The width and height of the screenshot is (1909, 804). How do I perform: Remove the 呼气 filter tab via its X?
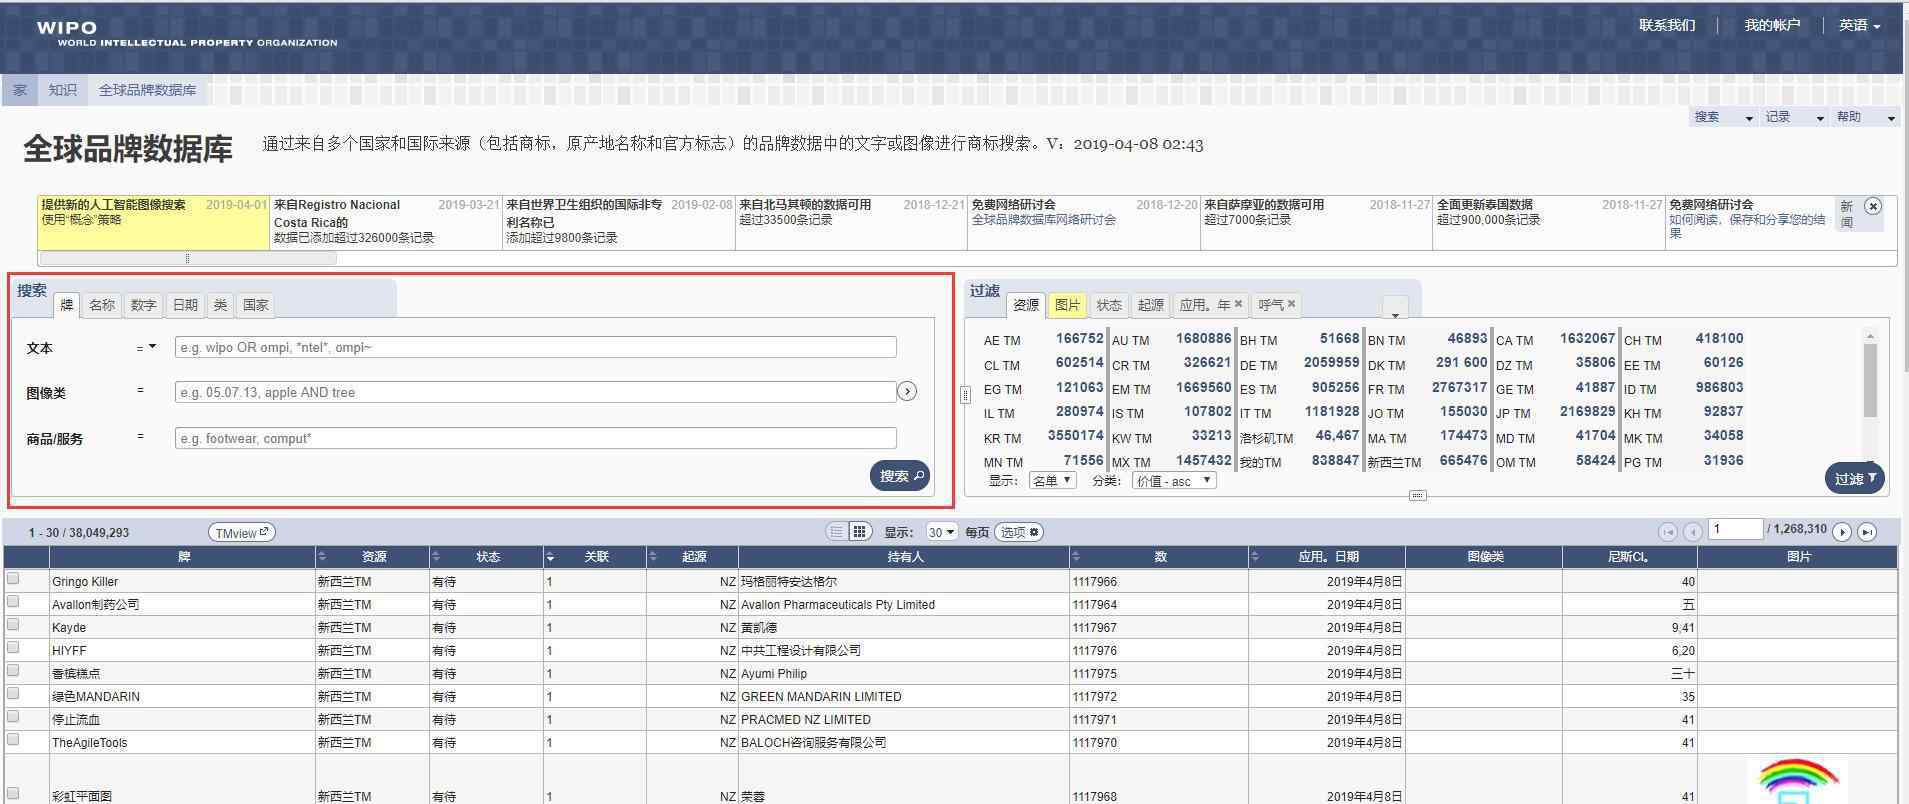[x=1291, y=304]
